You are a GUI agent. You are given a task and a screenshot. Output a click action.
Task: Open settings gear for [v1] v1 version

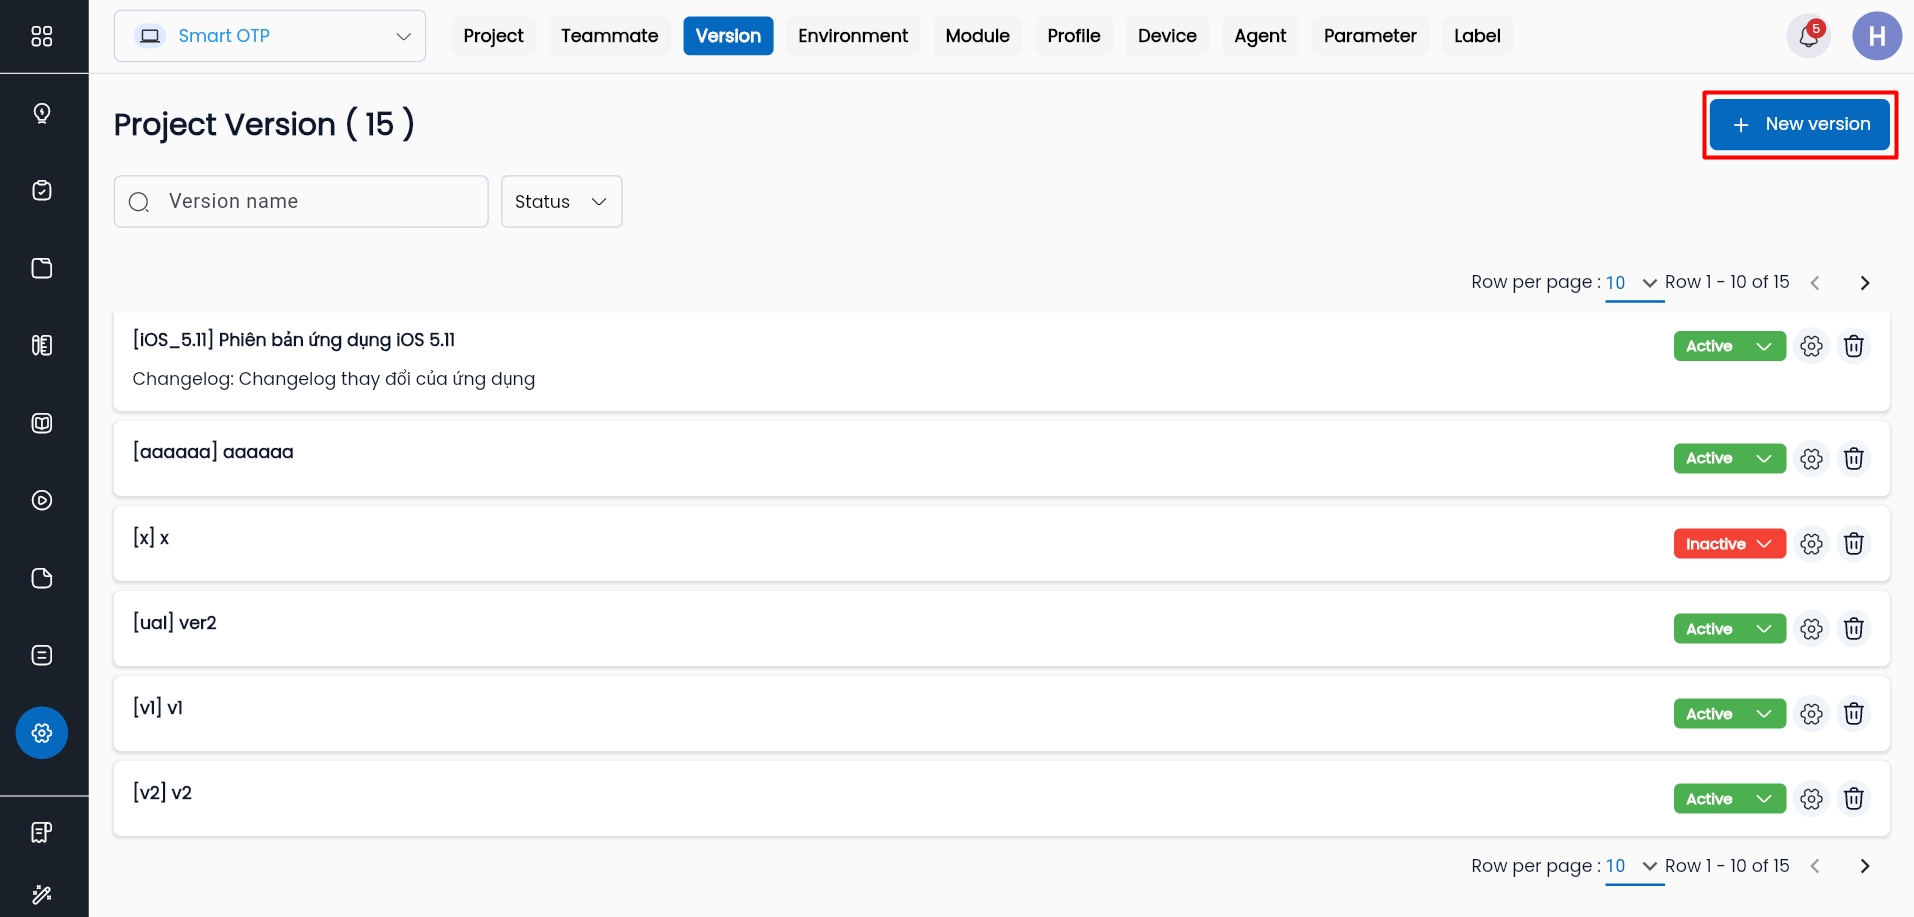[x=1811, y=714]
